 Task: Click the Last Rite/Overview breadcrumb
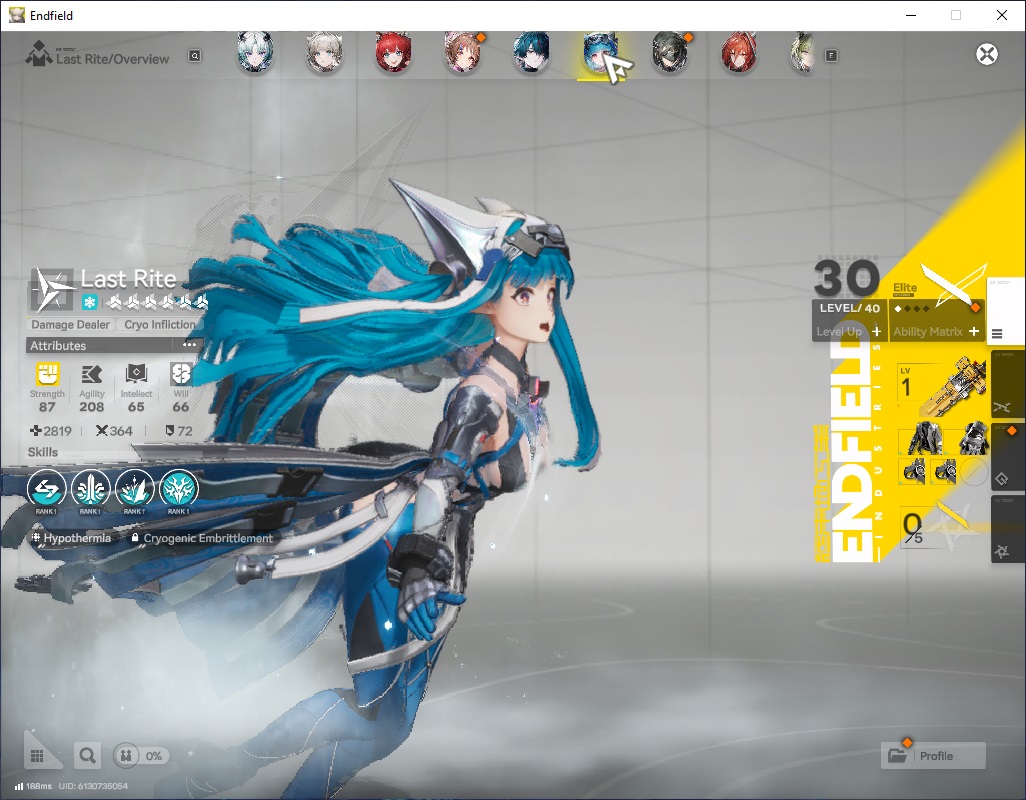coord(113,59)
